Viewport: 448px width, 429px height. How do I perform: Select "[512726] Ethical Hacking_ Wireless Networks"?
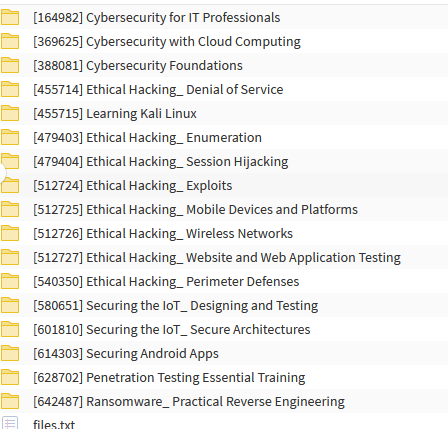click(x=163, y=234)
